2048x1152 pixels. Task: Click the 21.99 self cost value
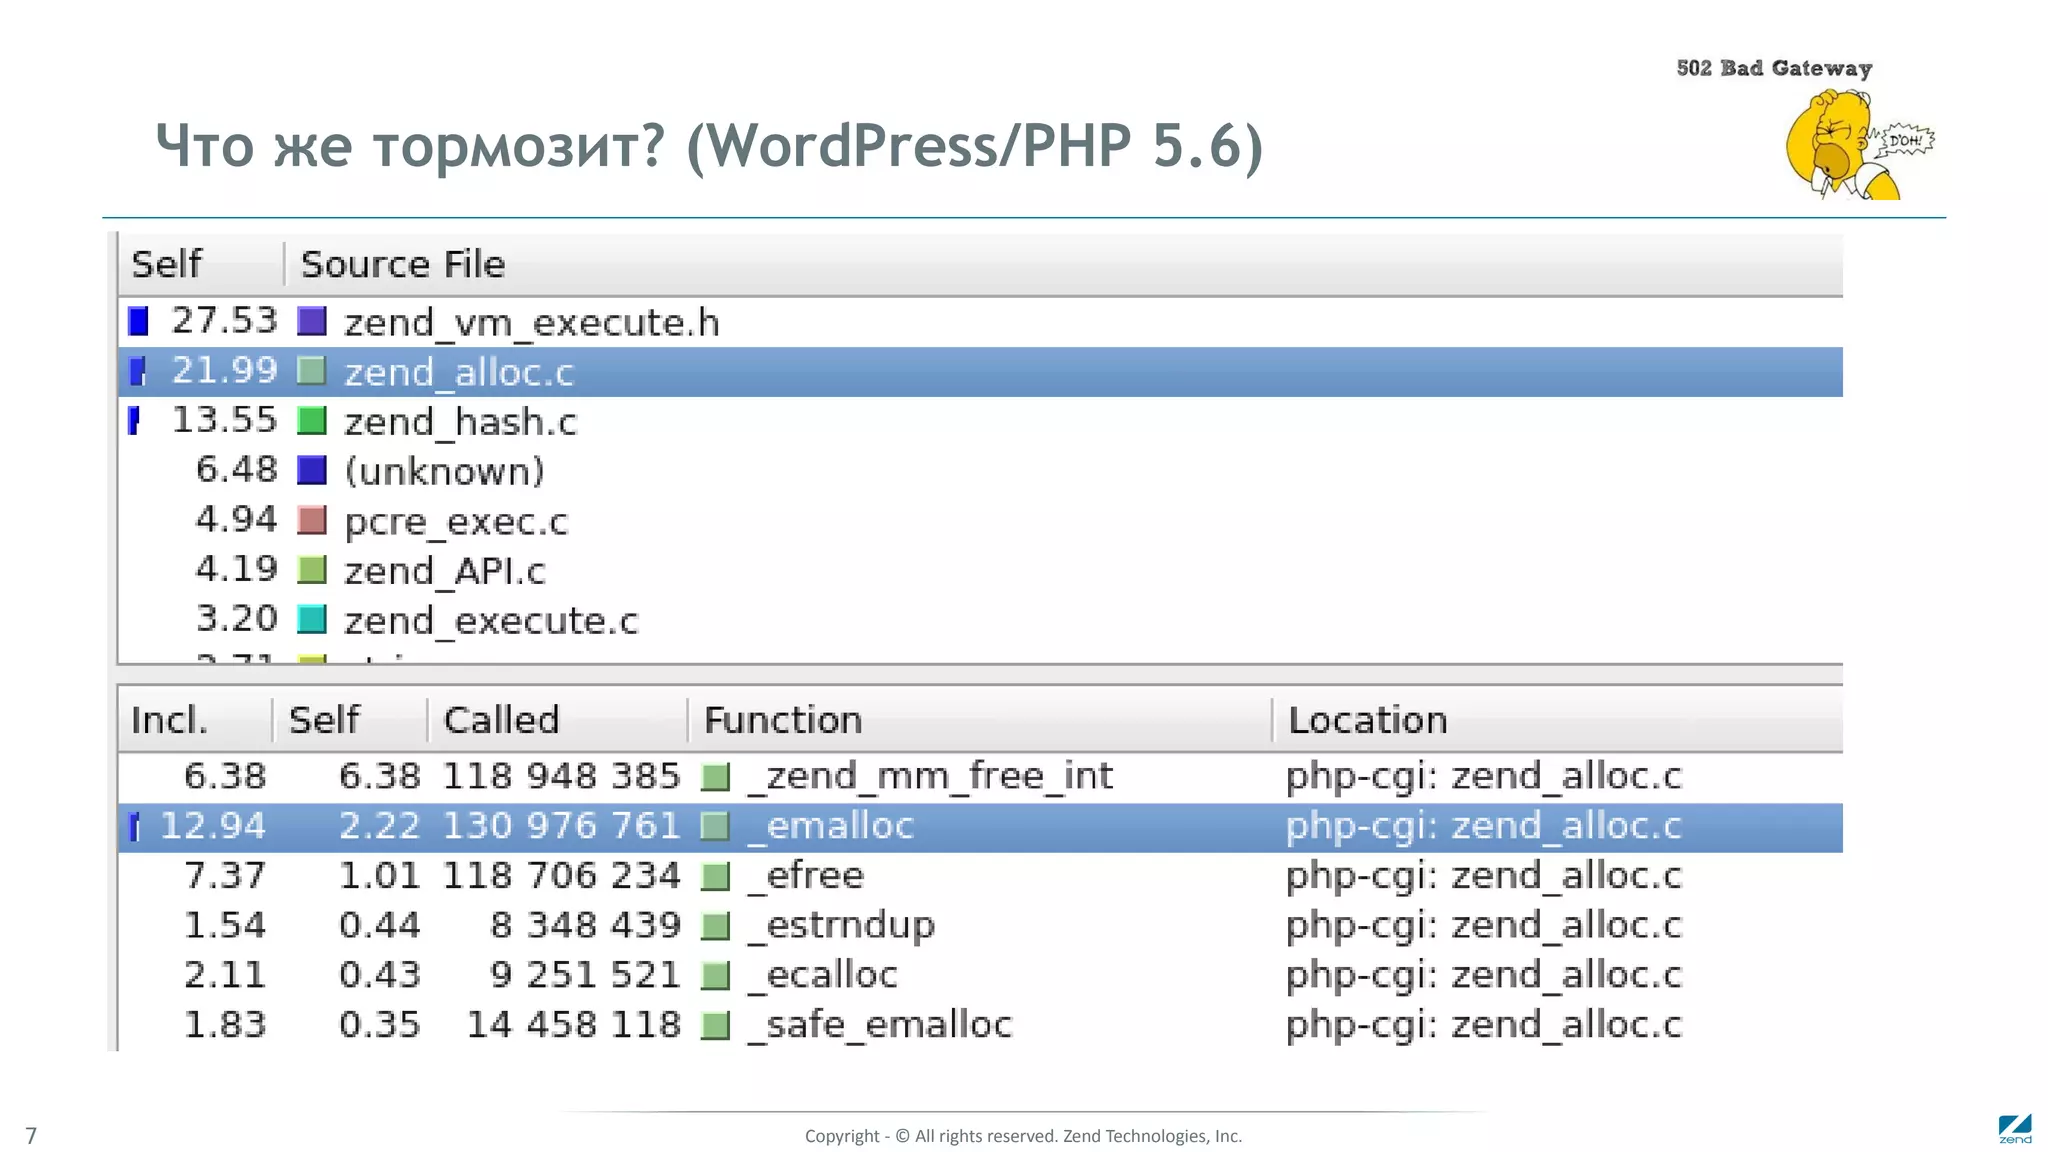pos(224,370)
